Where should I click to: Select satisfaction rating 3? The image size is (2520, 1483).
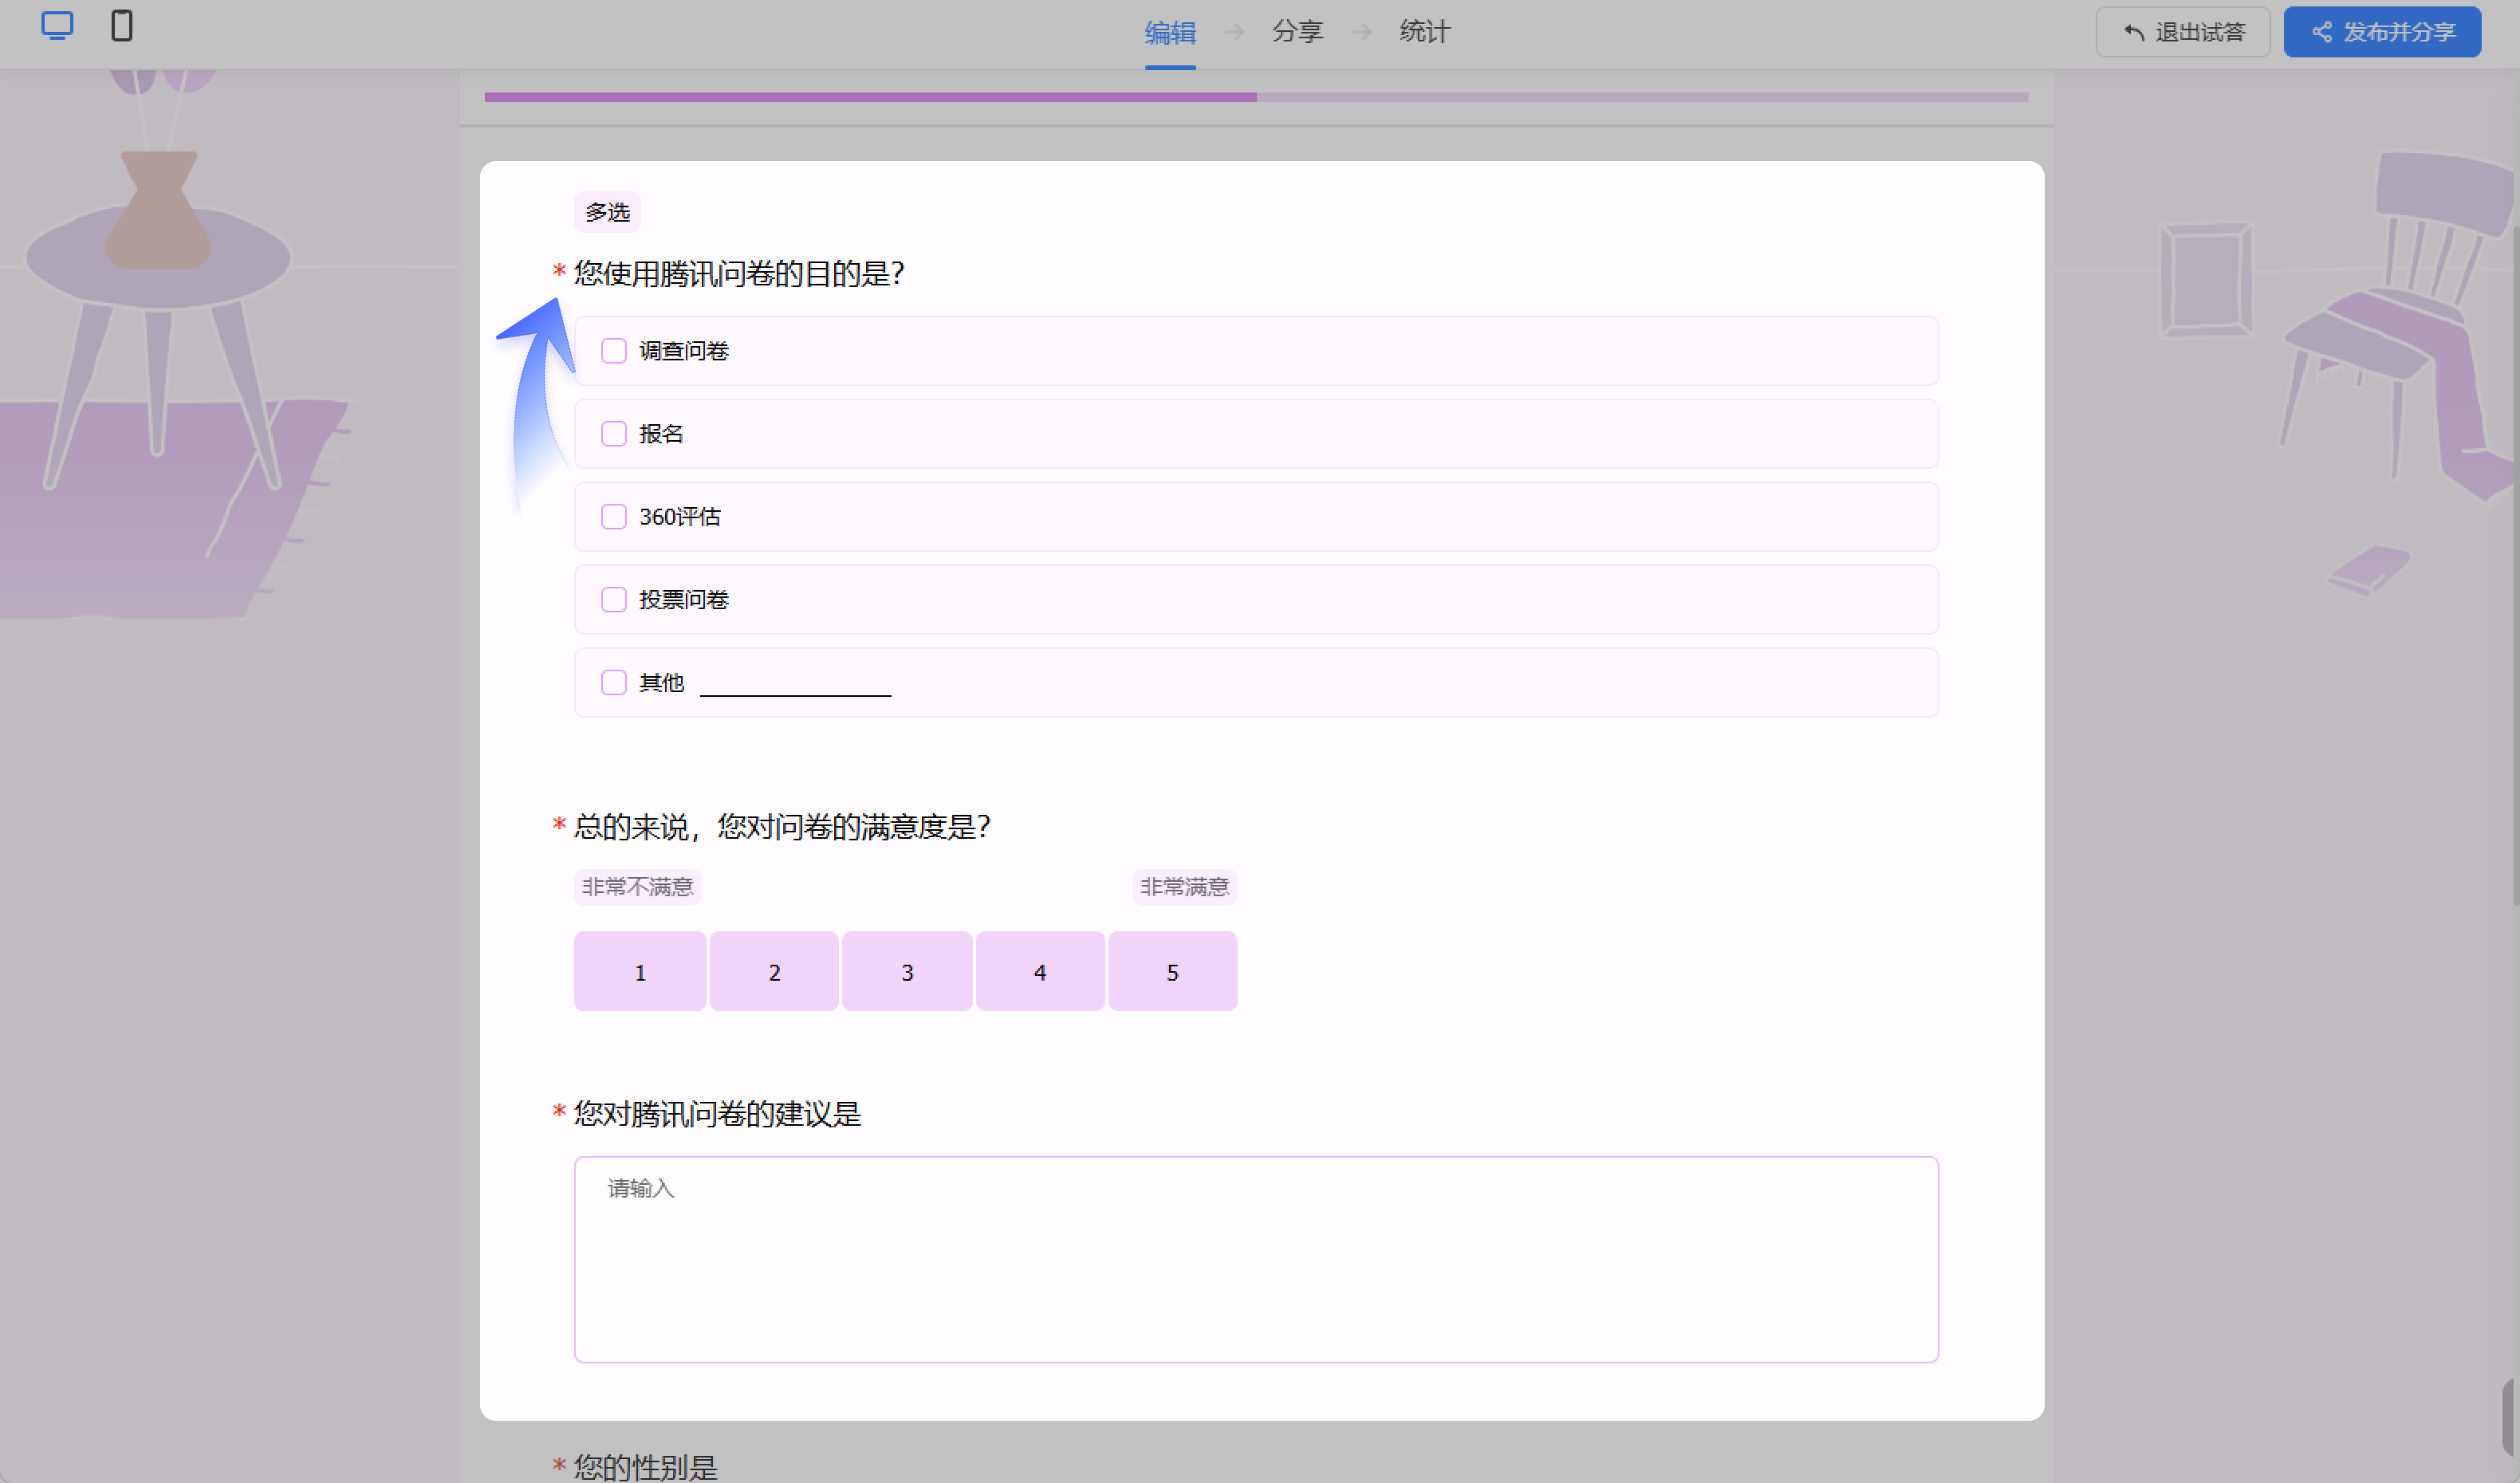click(x=907, y=972)
